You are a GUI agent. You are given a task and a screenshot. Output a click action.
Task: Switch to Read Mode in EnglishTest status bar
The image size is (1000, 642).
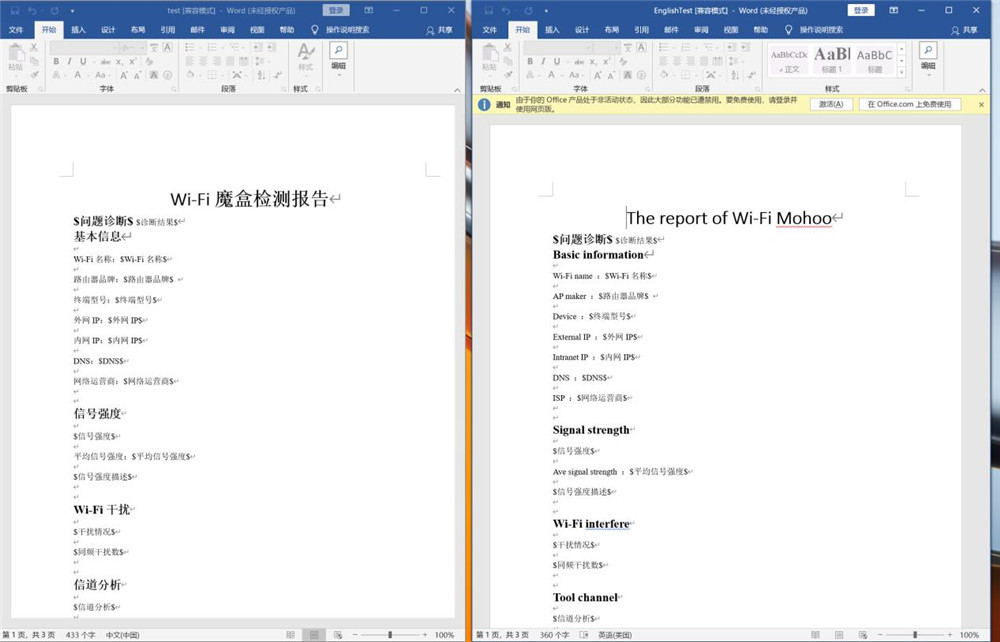(x=815, y=635)
